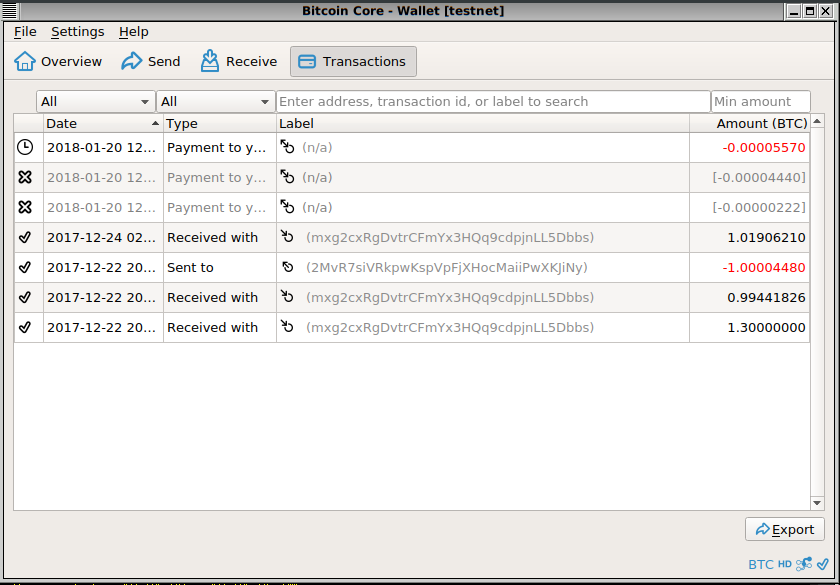This screenshot has height=585, width=840.
Task: Switch to the Send tab
Action: pos(151,62)
